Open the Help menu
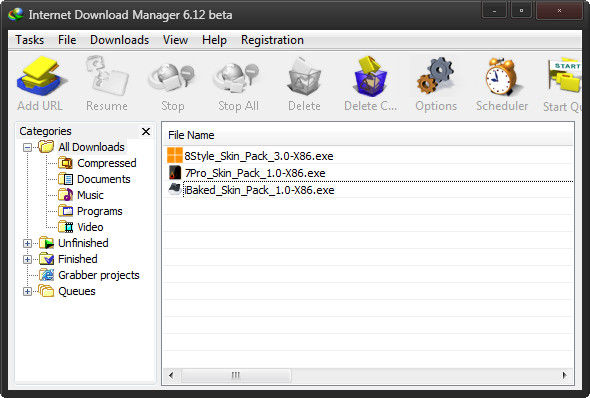 pyautogui.click(x=214, y=40)
